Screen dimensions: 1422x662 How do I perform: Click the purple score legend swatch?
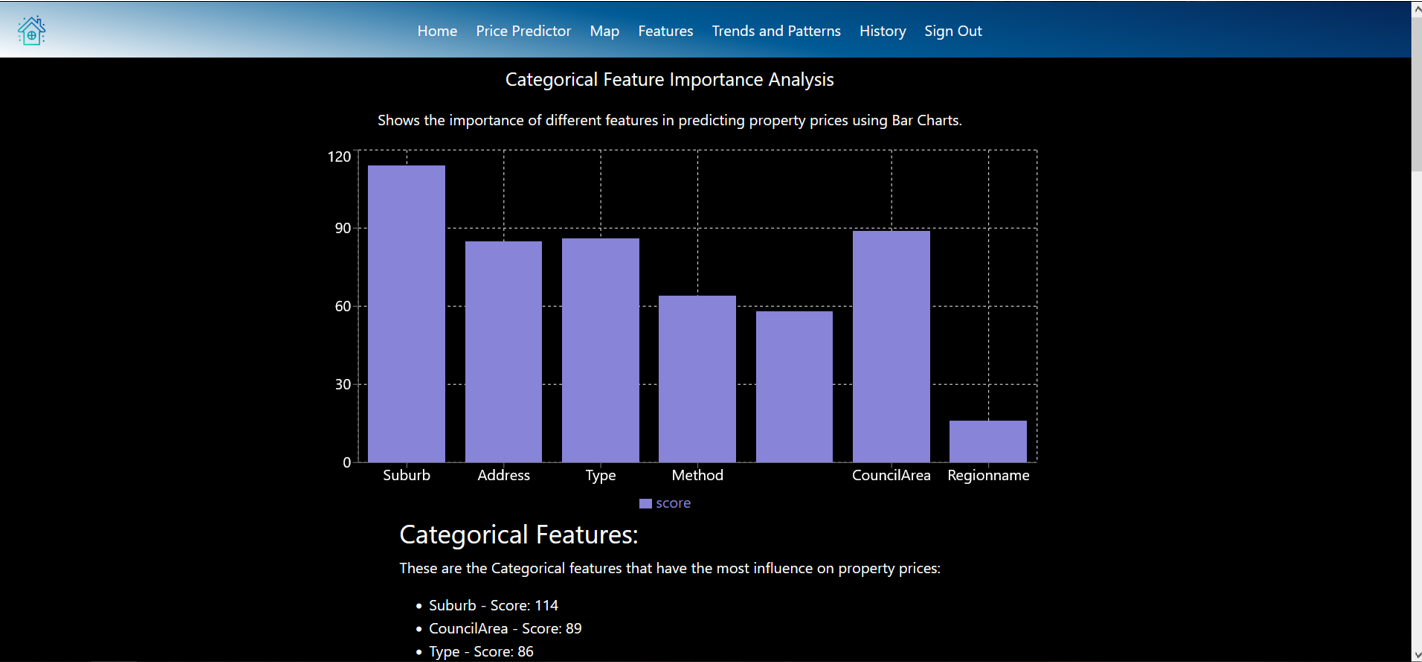point(645,504)
